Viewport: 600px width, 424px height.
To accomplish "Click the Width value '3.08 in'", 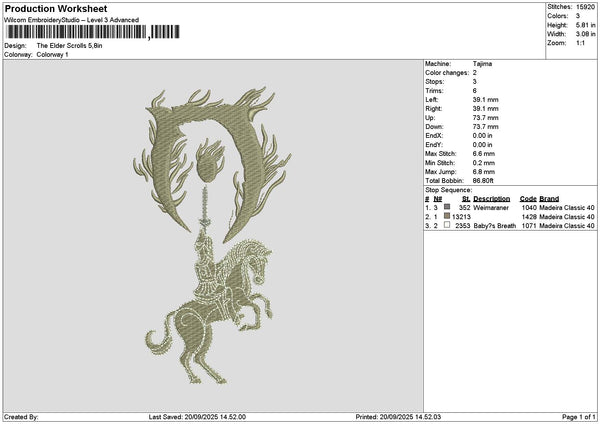I will click(x=585, y=34).
